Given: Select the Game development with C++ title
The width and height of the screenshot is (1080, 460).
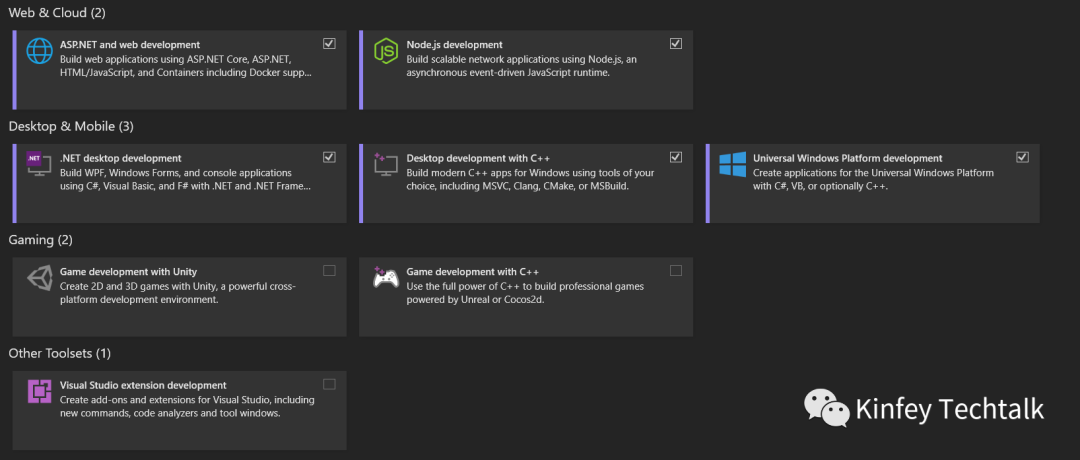Looking at the screenshot, I should 472,272.
